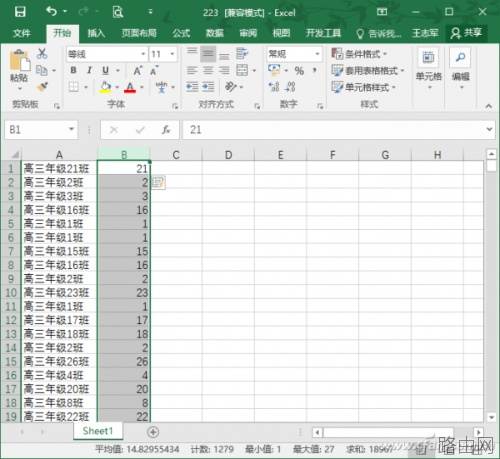Open Cell Styles menu

coord(363,87)
